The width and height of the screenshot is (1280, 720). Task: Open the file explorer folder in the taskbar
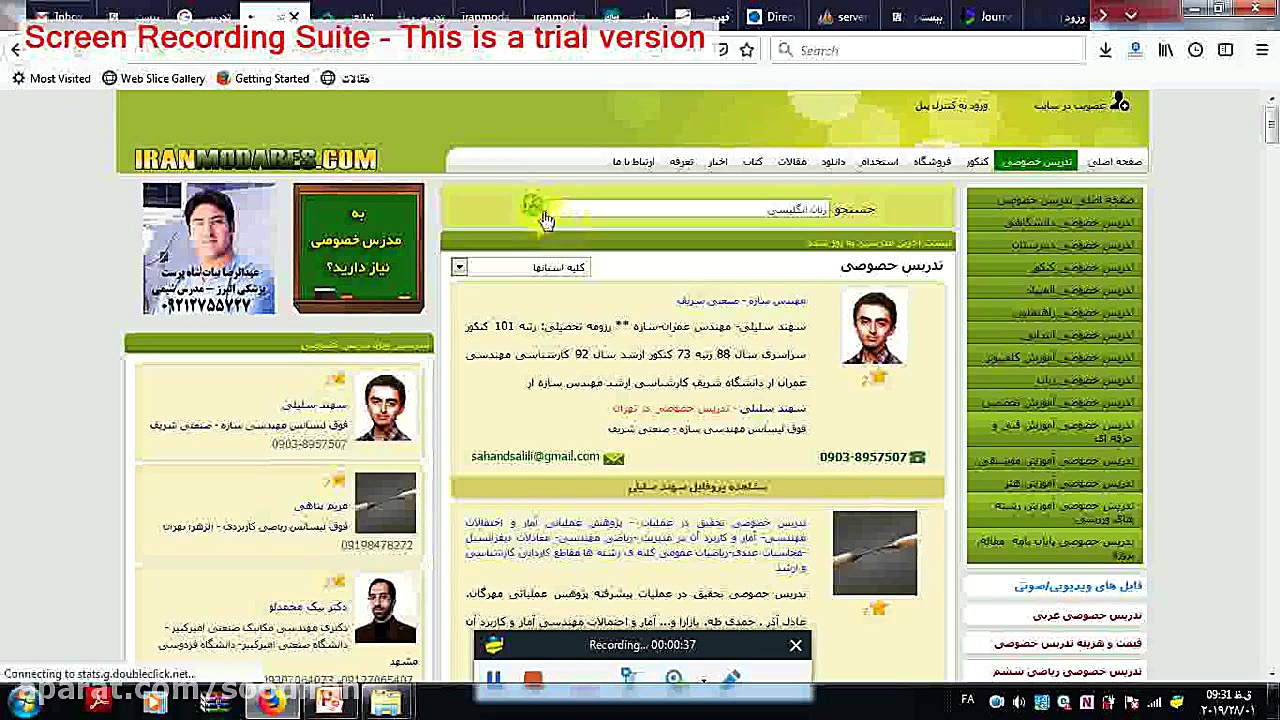[x=386, y=703]
